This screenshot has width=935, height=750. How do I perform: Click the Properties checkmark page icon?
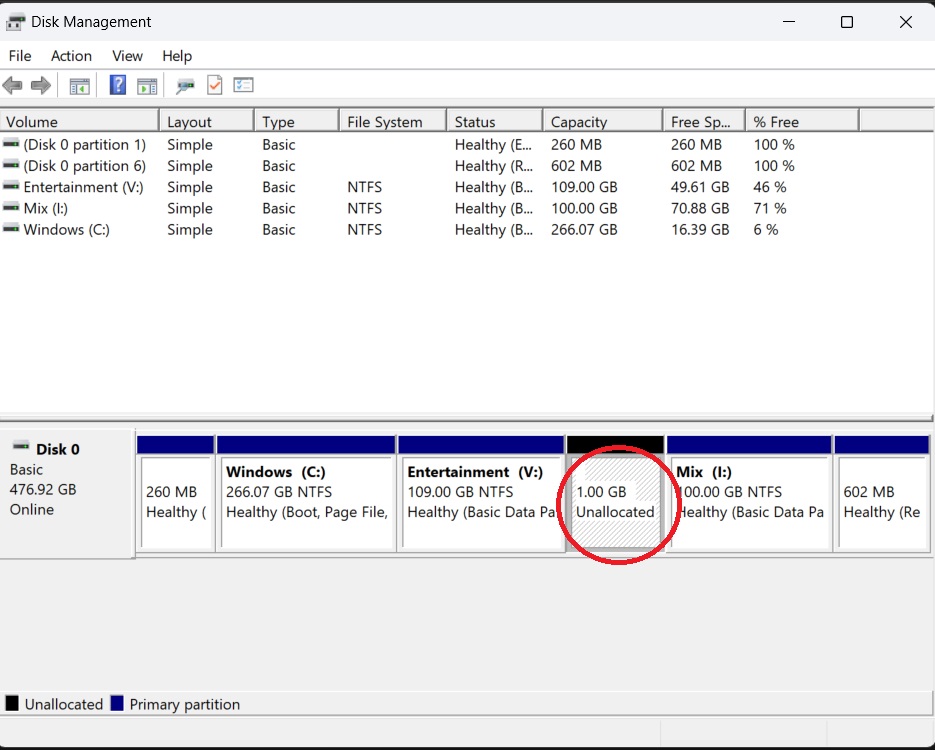[x=214, y=86]
